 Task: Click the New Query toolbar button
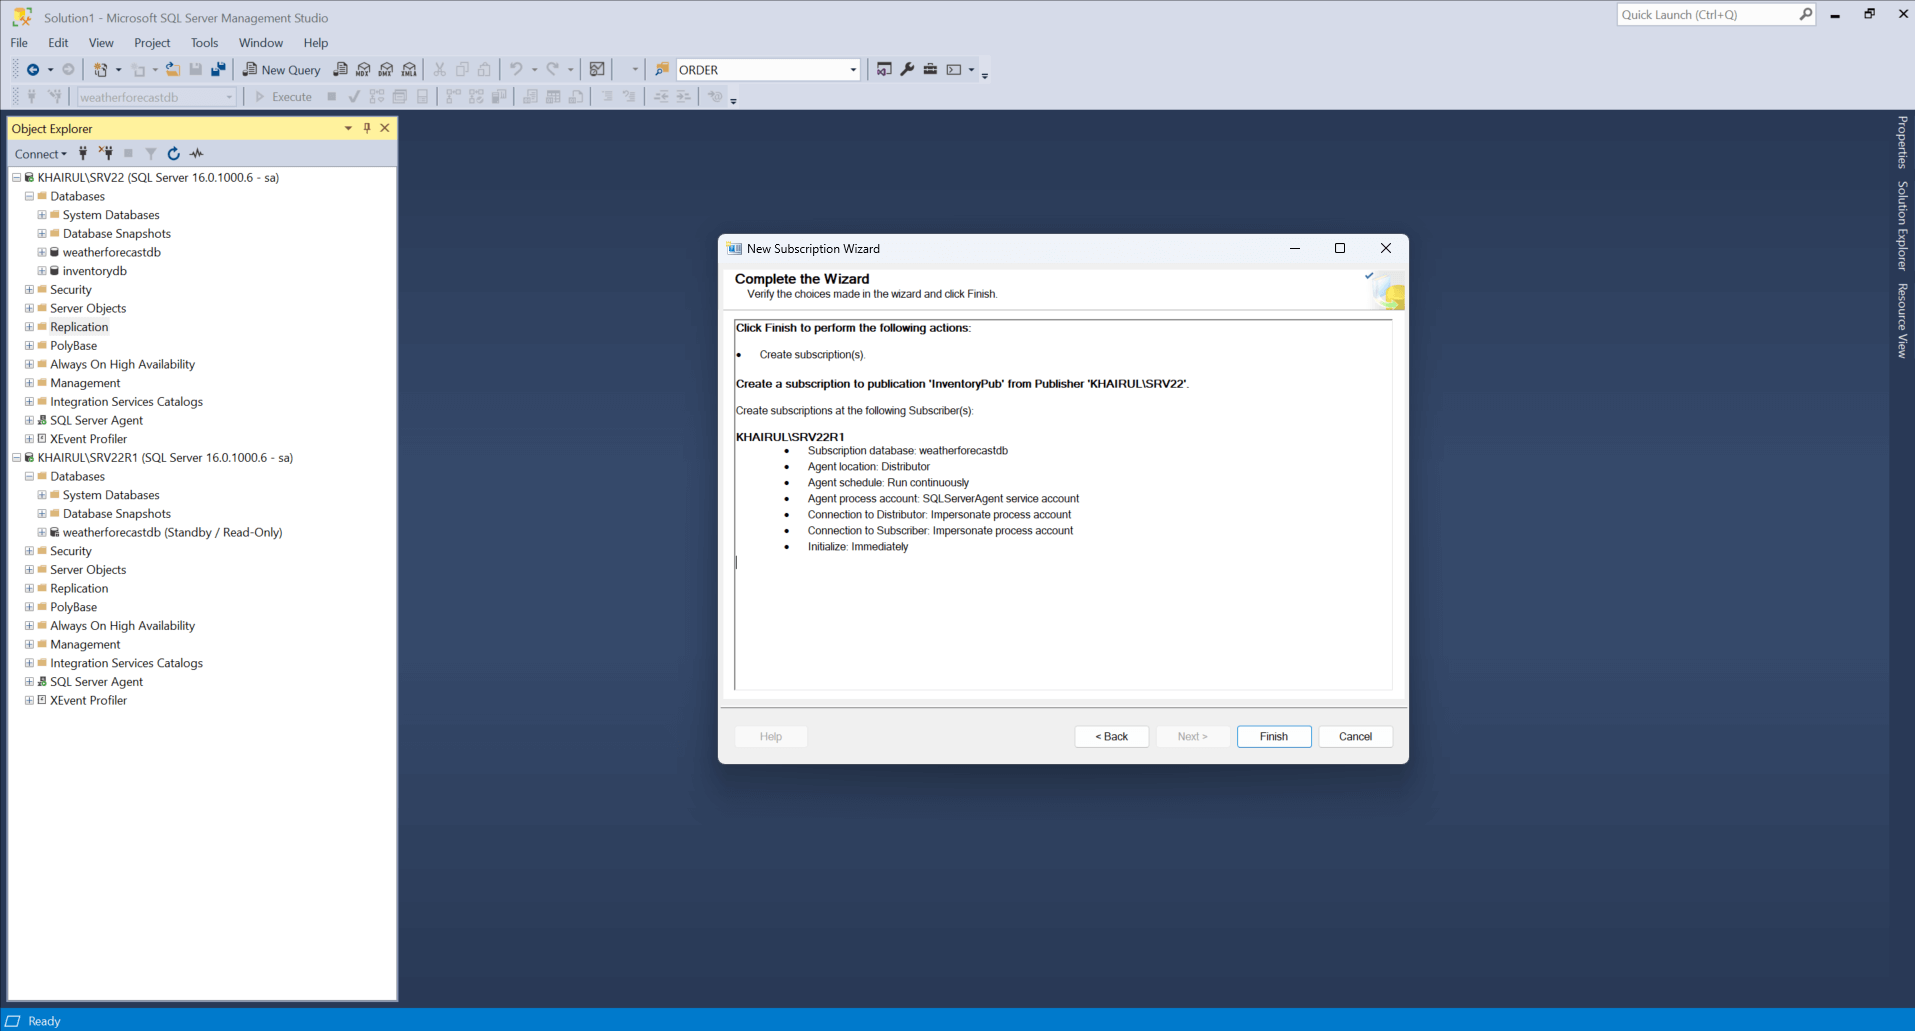coord(281,70)
